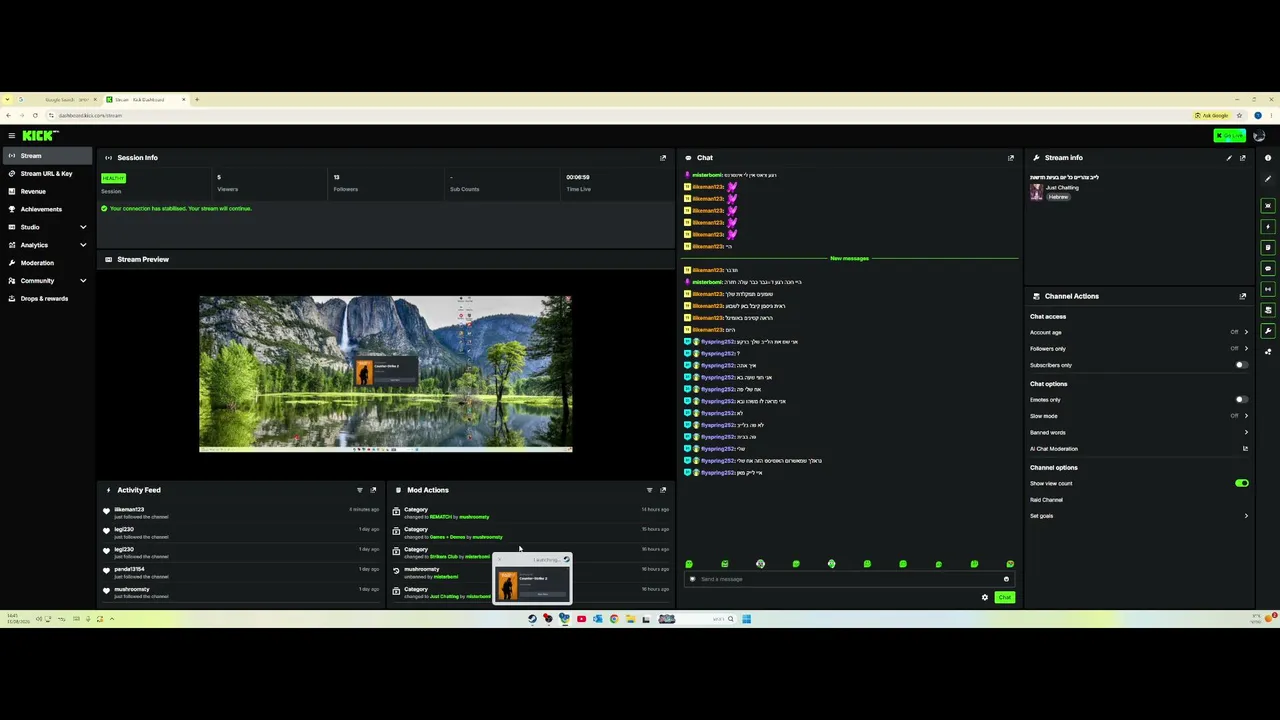Click panda13154 in the Activity Feed
1280x720 pixels.
pos(129,570)
